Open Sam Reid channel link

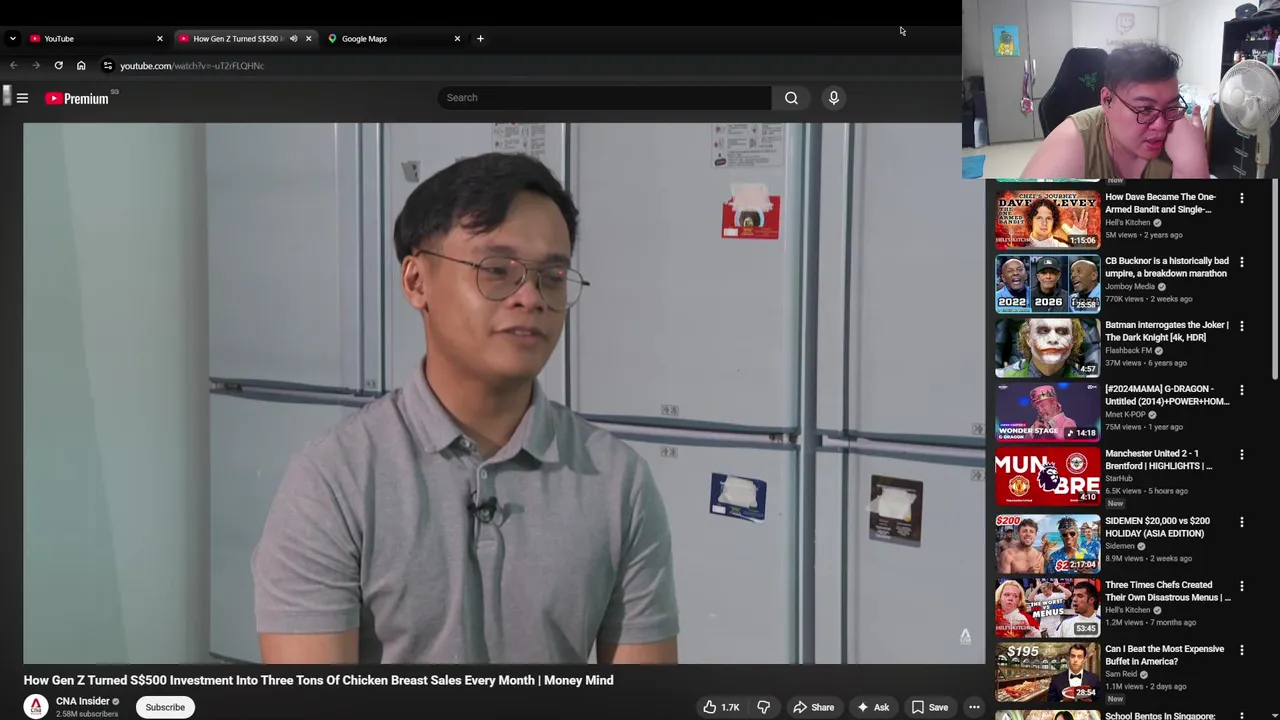(1121, 674)
